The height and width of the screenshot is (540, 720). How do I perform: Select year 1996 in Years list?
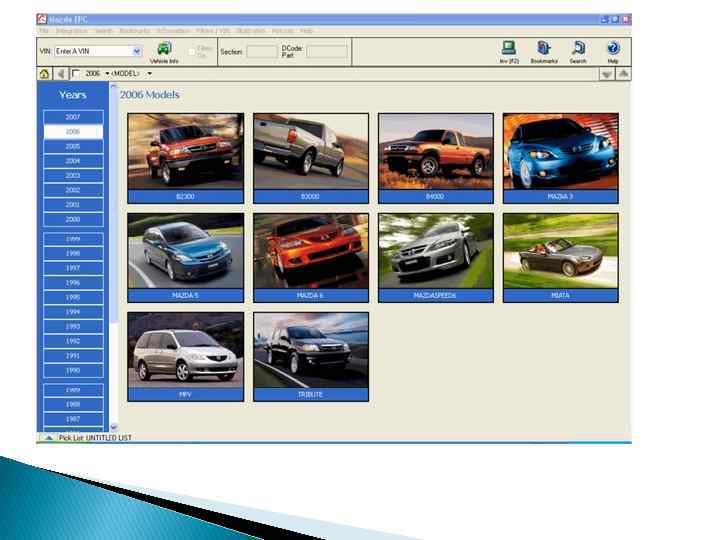coord(73,283)
